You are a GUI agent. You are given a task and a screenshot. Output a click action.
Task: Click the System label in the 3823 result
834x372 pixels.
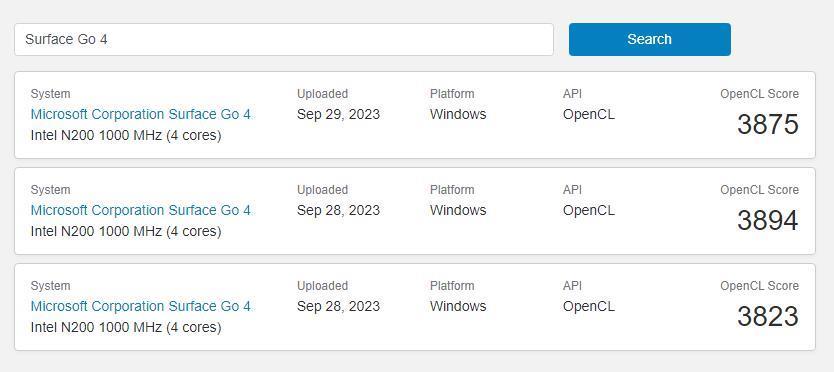(x=50, y=286)
